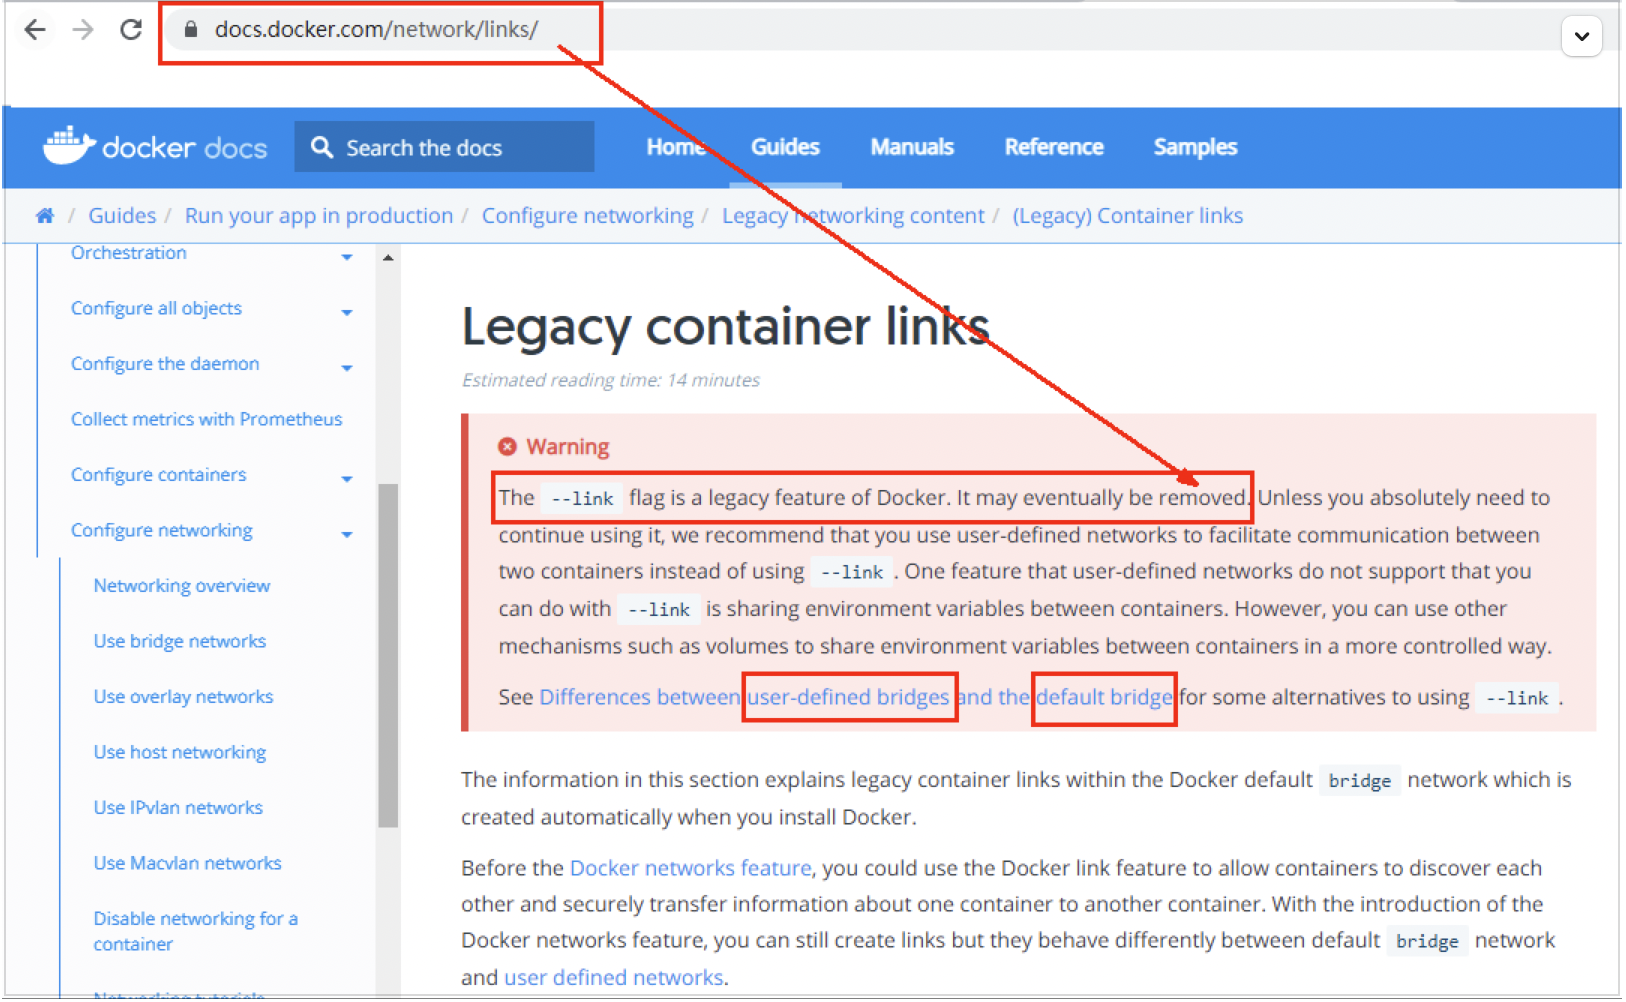Open Legacy networking content breadcrumb
This screenshot has height=1002, width=1626.
pyautogui.click(x=852, y=216)
